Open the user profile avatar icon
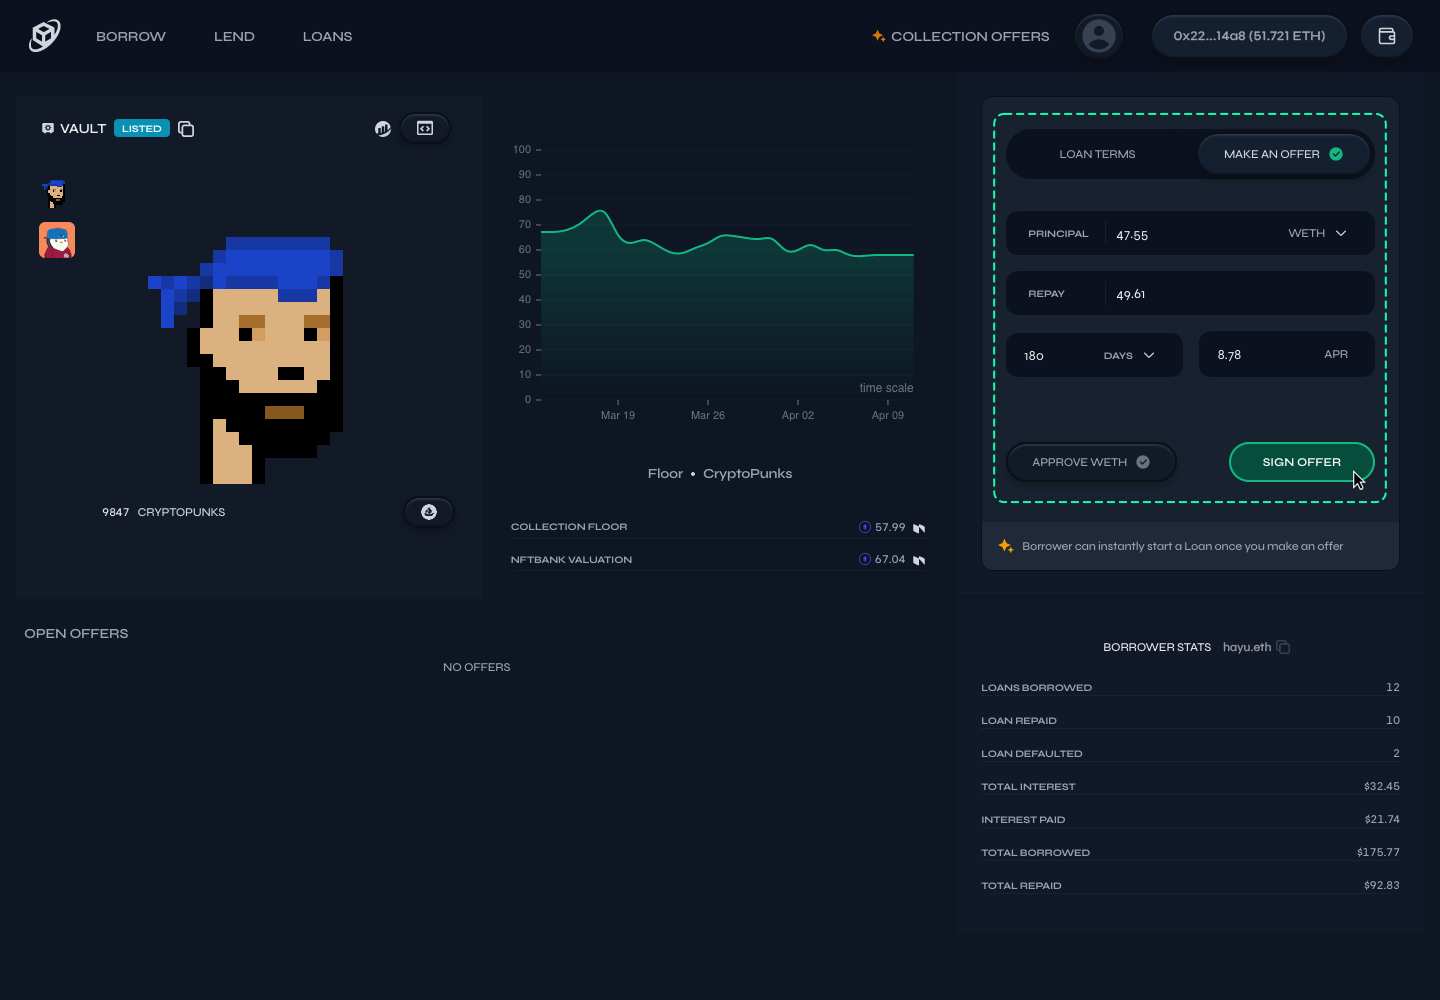Screen dimensions: 1440x1000 click(x=1099, y=36)
